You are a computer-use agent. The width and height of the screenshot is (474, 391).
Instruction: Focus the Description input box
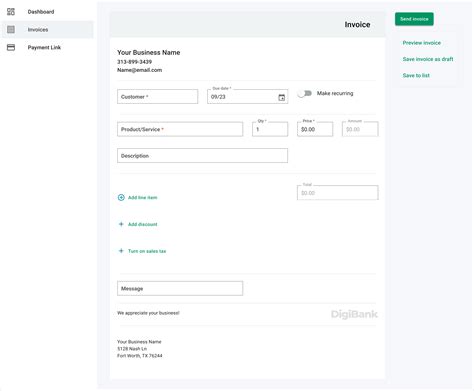[x=202, y=156]
